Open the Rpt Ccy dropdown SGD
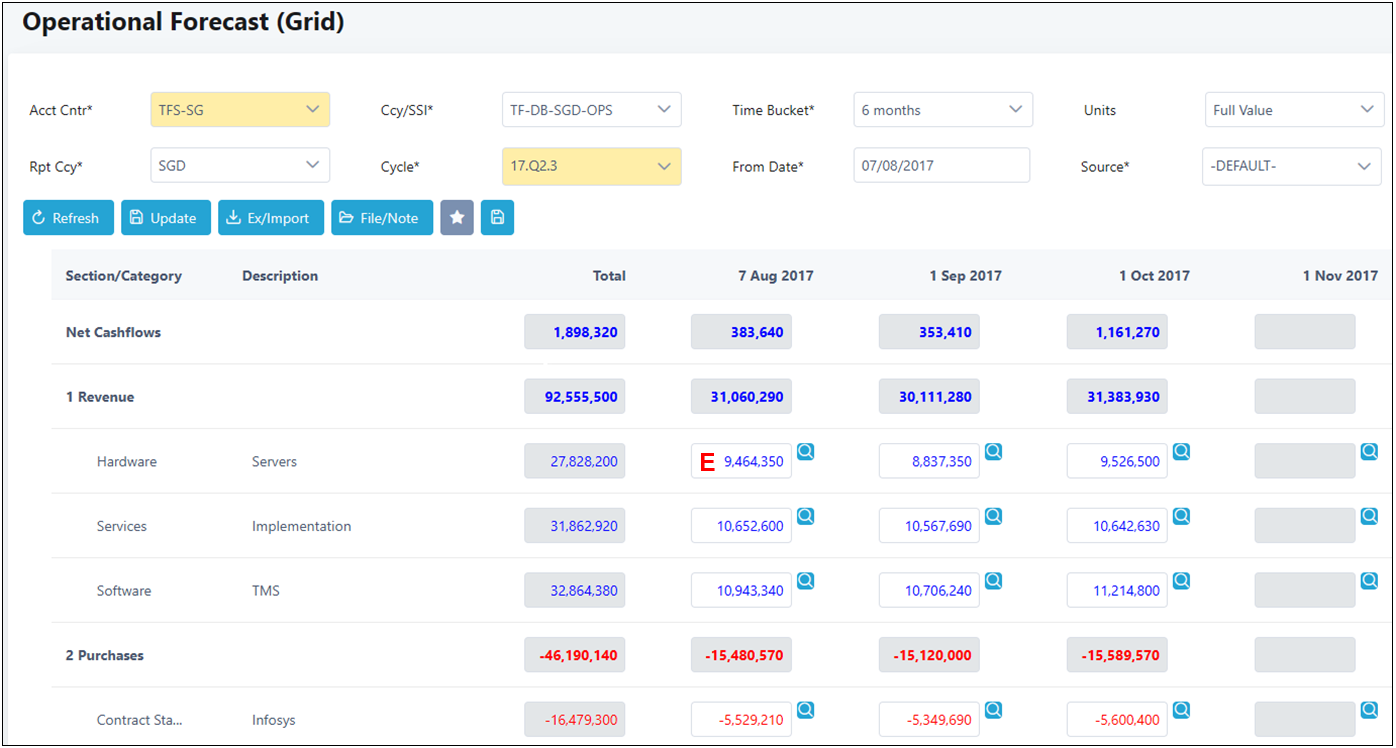This screenshot has width=1396, height=748. (240, 166)
